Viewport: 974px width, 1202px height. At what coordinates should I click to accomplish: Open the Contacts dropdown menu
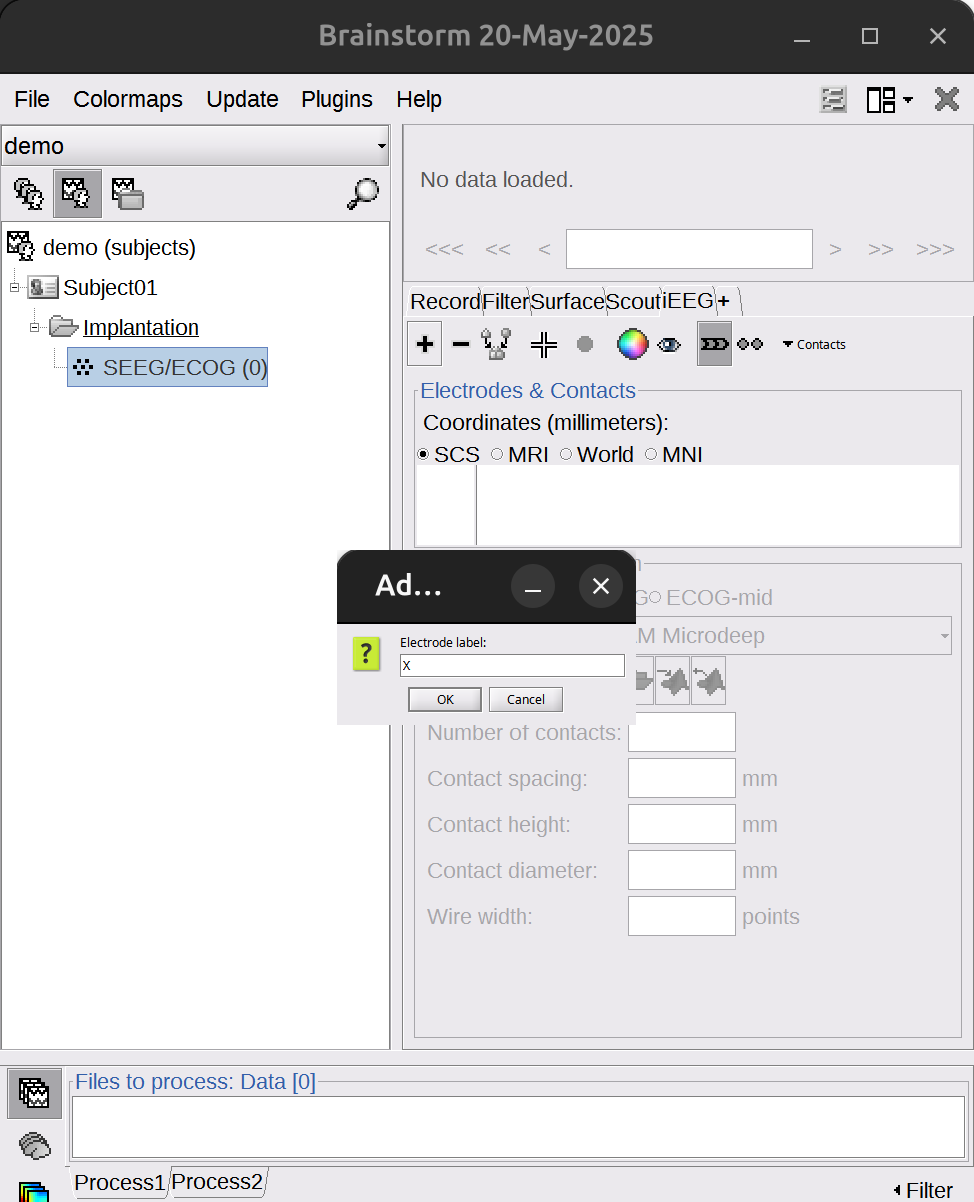pyautogui.click(x=814, y=344)
